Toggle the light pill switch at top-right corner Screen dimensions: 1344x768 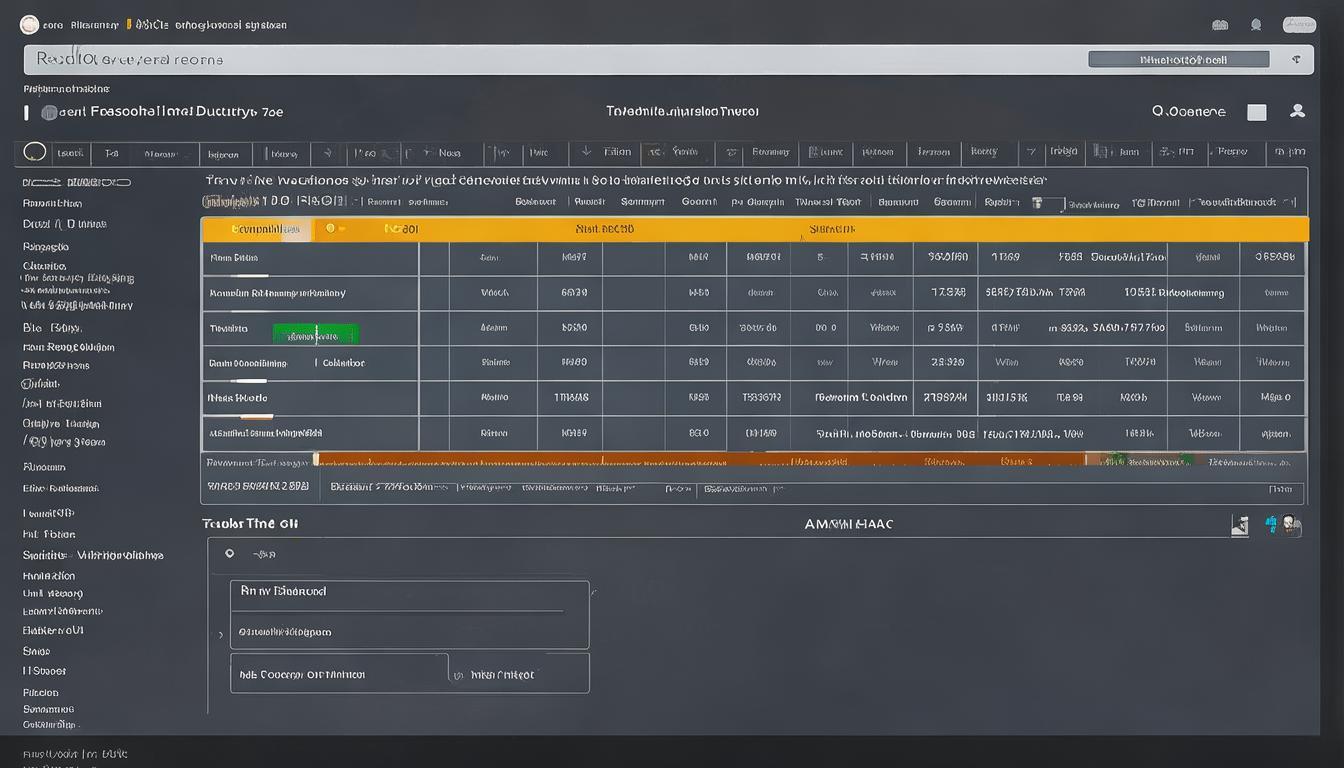[x=1299, y=25]
